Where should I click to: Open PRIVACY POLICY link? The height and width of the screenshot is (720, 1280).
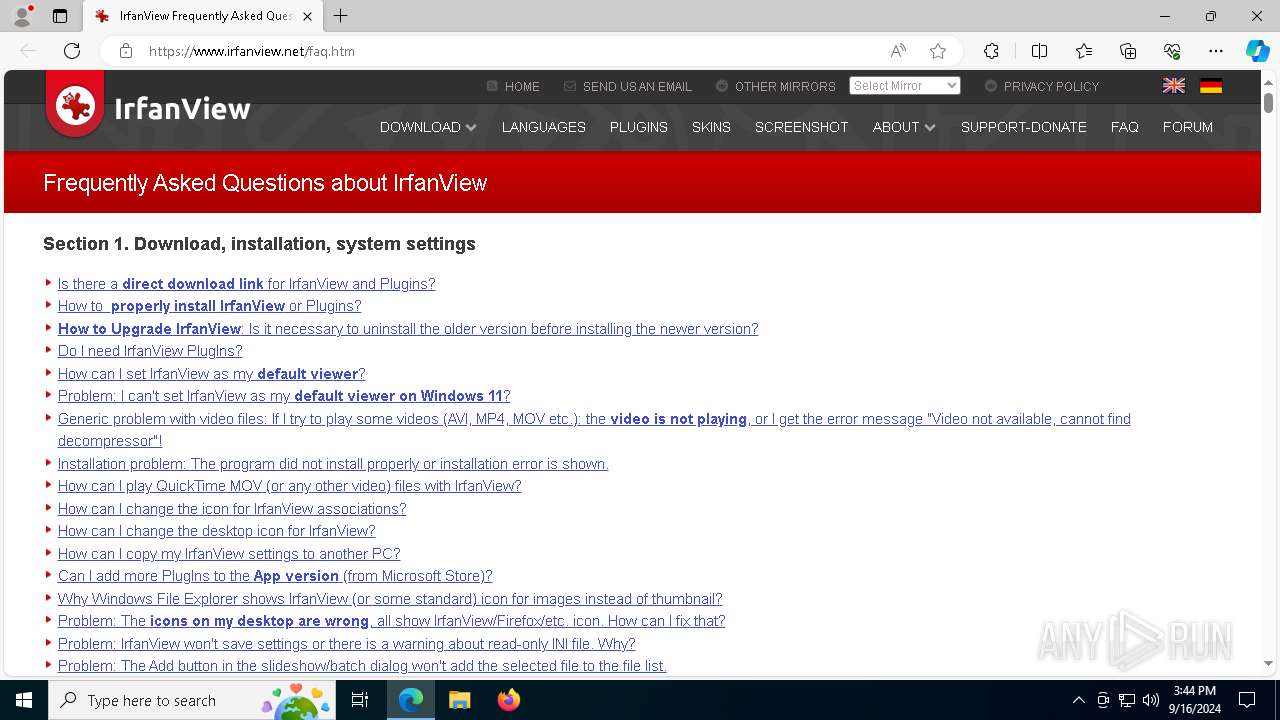(x=1042, y=87)
